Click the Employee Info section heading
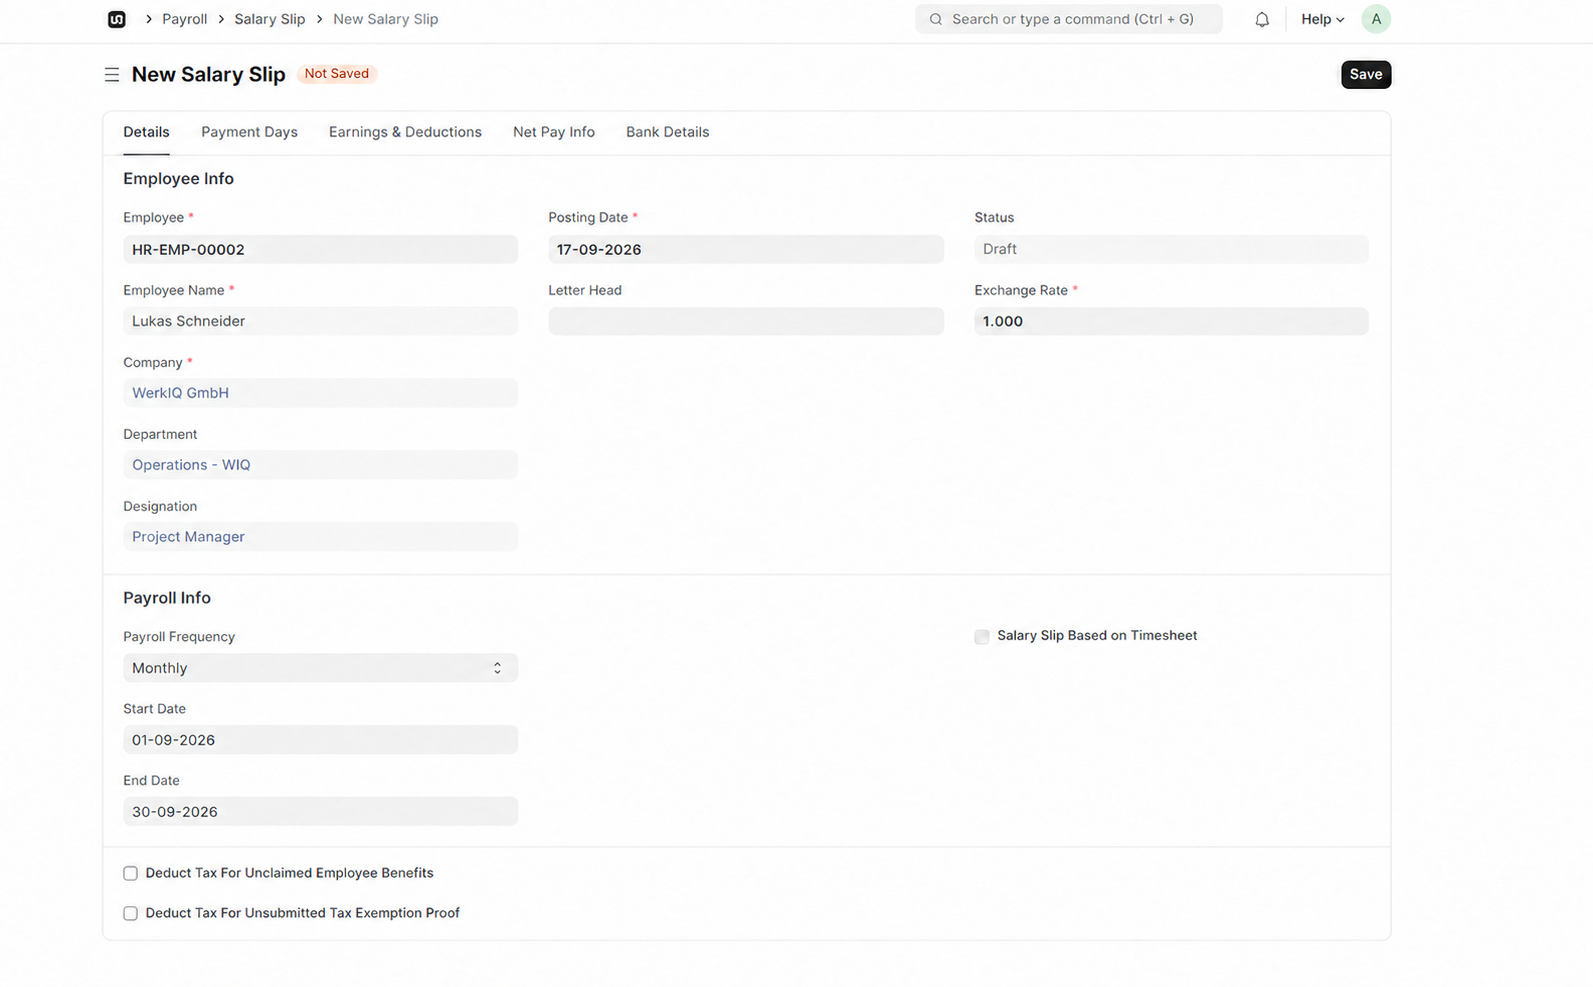 point(178,179)
